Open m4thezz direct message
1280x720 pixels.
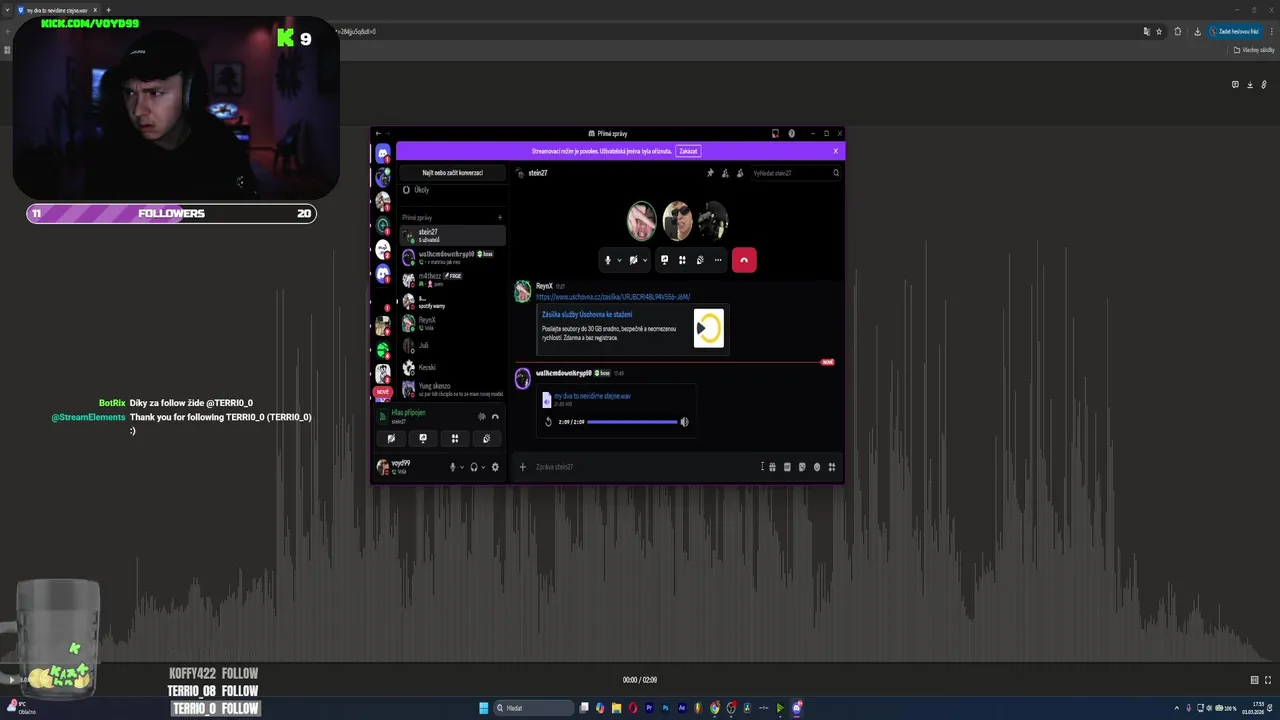(452, 279)
